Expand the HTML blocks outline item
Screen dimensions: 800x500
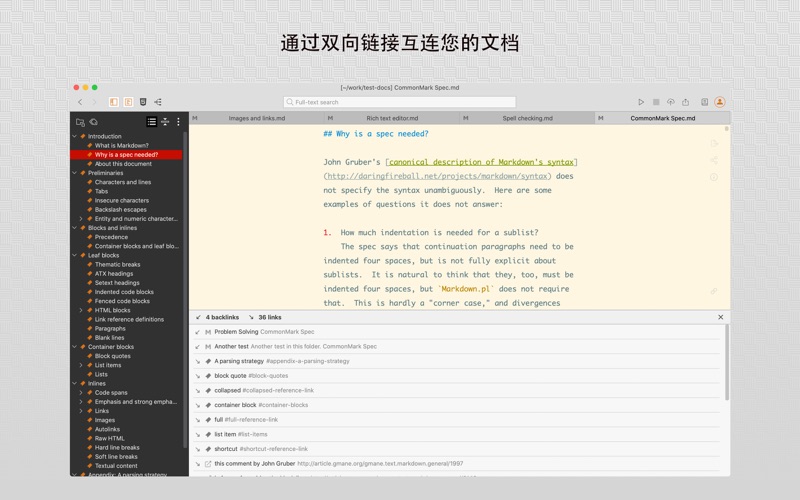81,310
